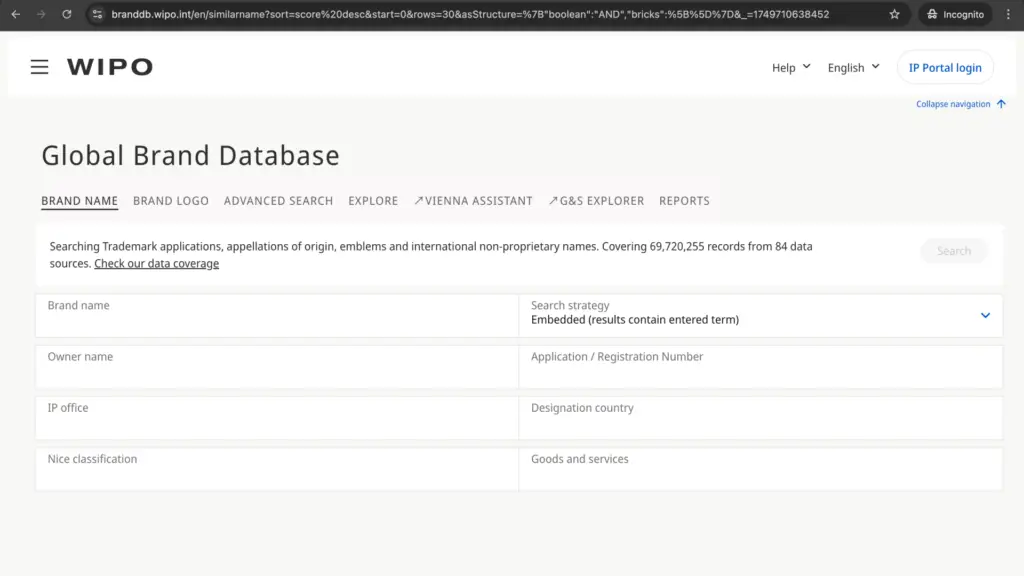Screen dimensions: 1024x576
Task: Open the hamburger navigation menu
Action: (39, 67)
